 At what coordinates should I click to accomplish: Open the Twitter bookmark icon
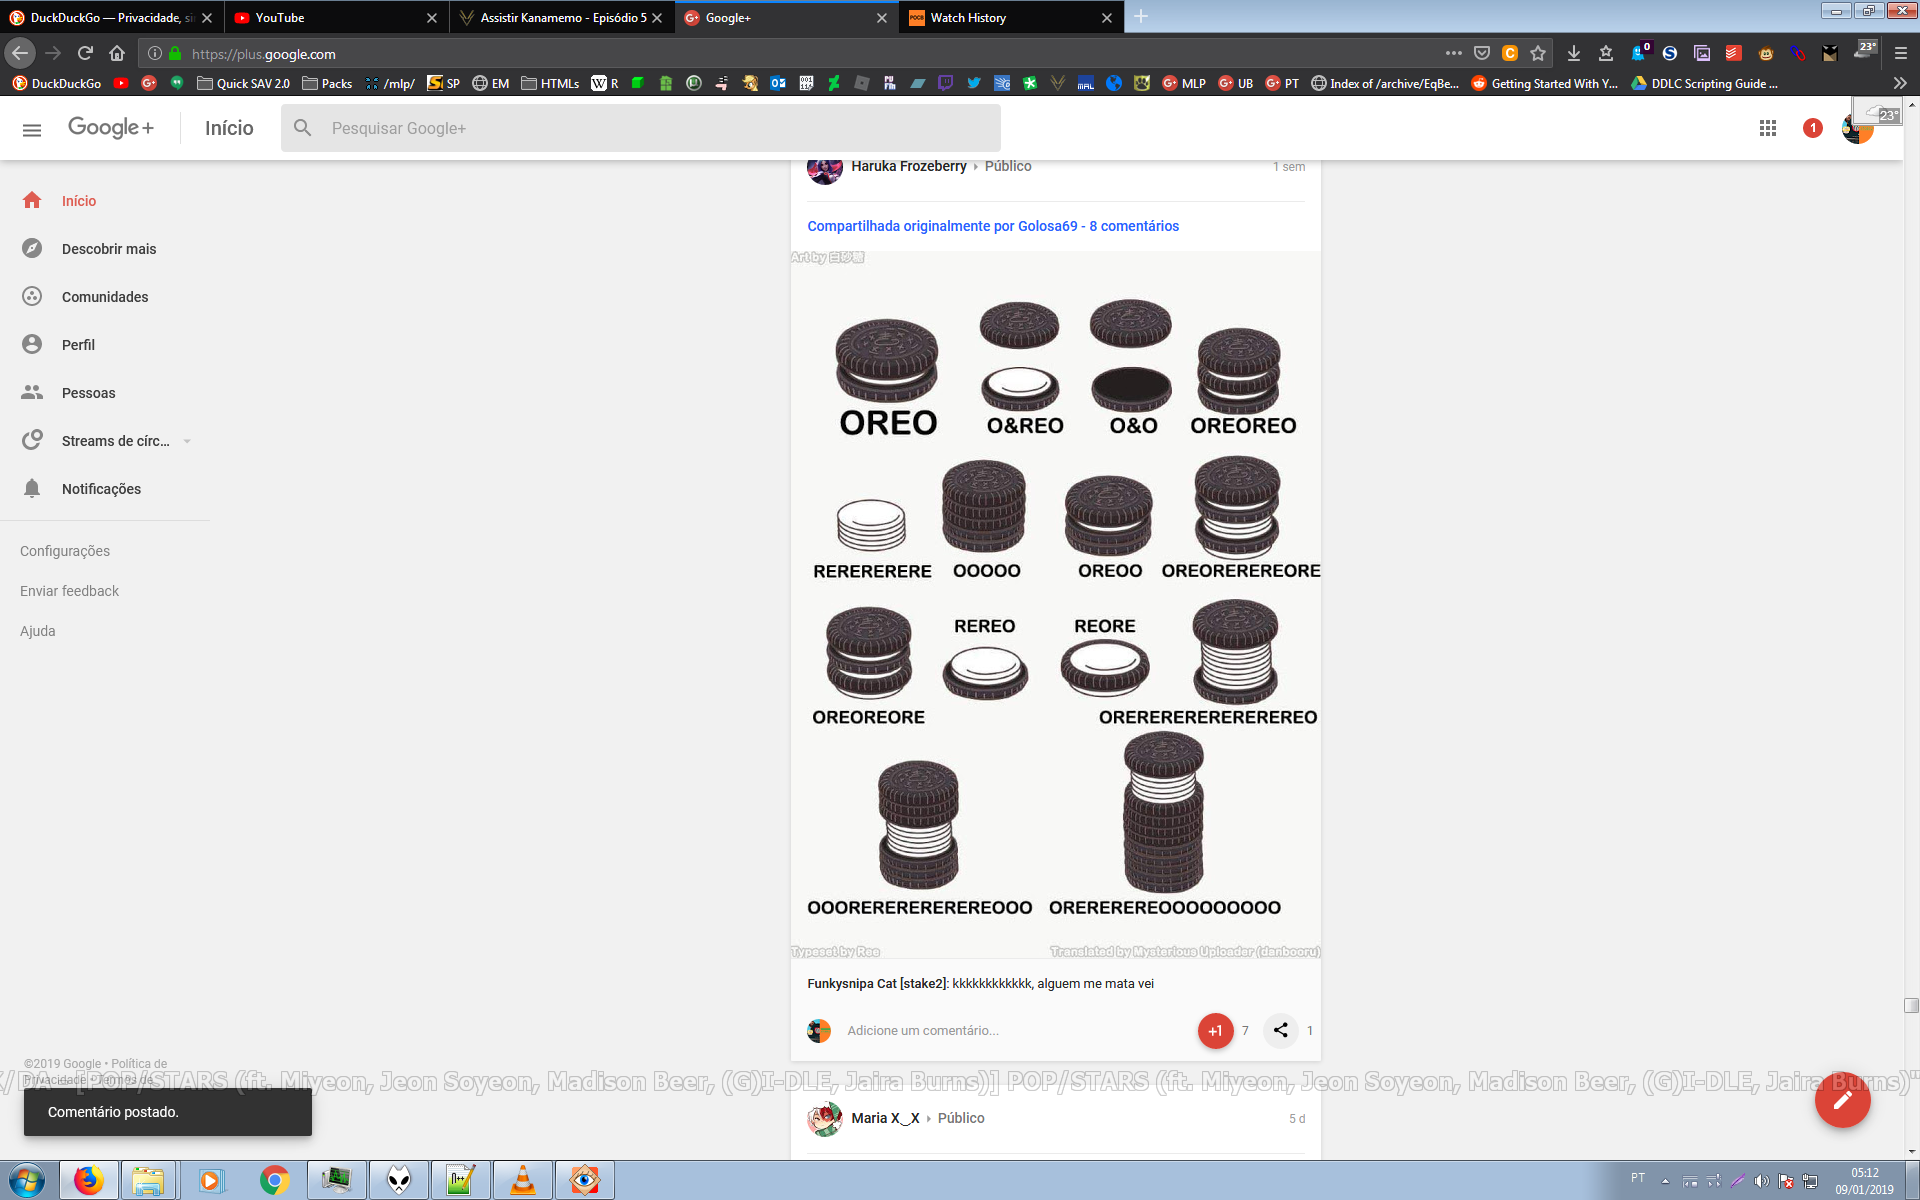973,83
